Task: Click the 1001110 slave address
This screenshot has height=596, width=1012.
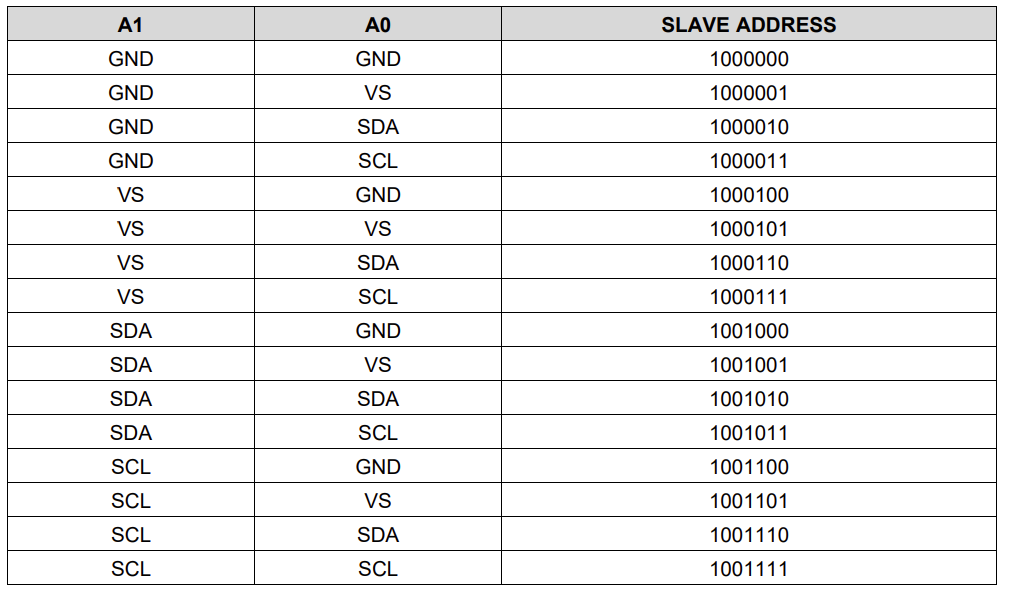Action: (x=749, y=535)
